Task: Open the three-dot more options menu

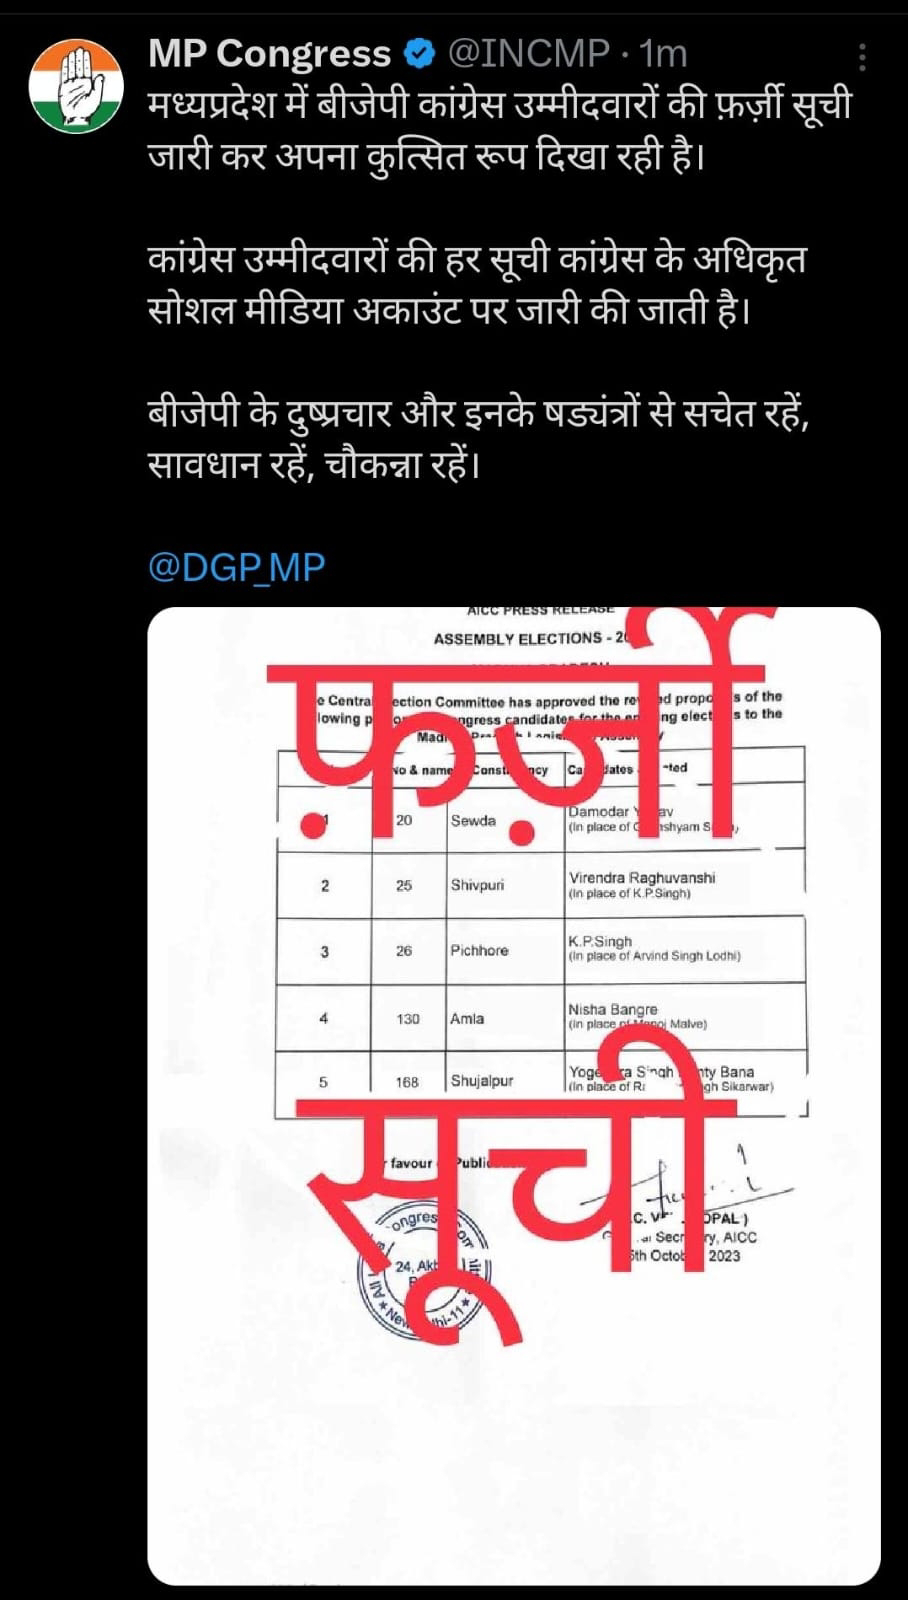Action: [x=862, y=58]
